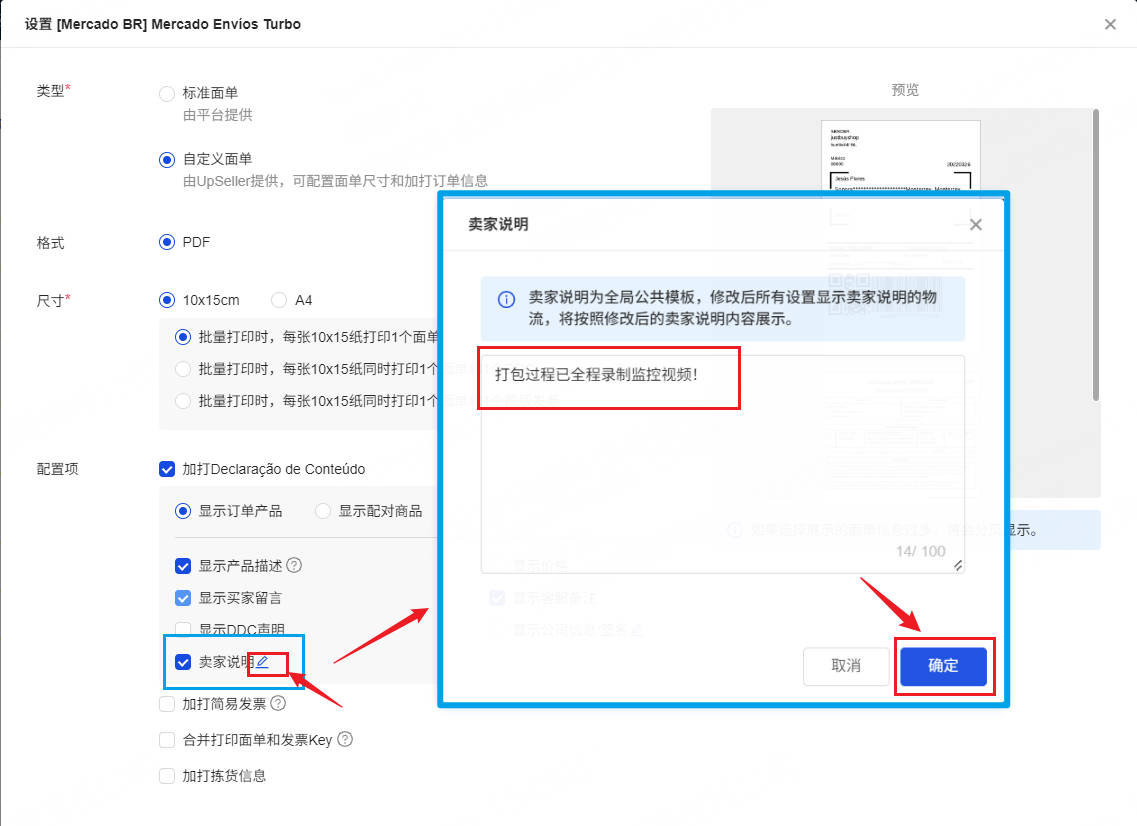The image size is (1137, 826).
Task: Choose PDF format radio button
Action: (167, 242)
